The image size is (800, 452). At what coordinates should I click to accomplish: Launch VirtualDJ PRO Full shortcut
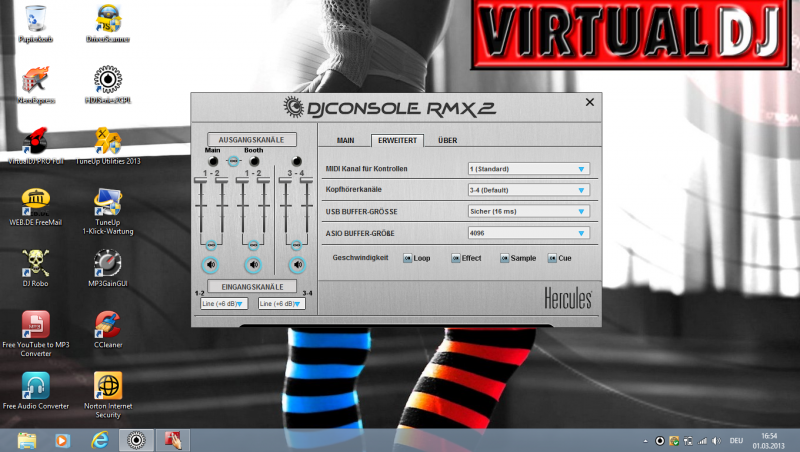tap(36, 146)
